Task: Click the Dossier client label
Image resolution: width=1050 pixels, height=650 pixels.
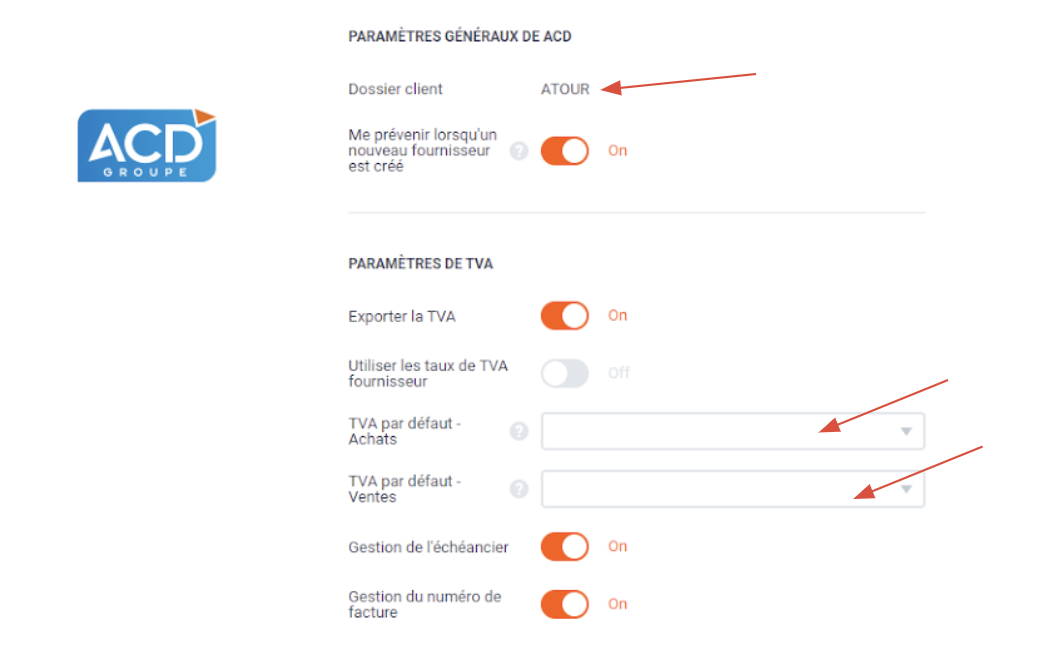Action: coord(395,89)
